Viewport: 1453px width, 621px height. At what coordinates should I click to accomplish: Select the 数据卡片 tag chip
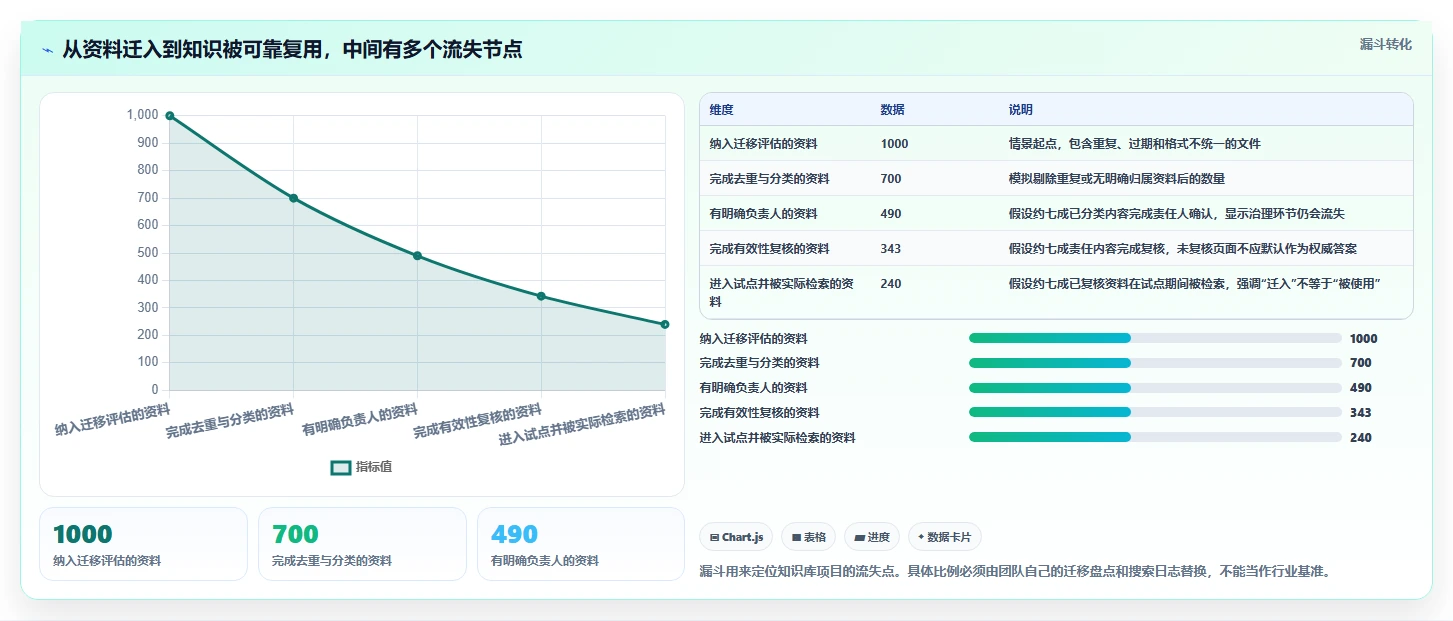click(x=945, y=537)
